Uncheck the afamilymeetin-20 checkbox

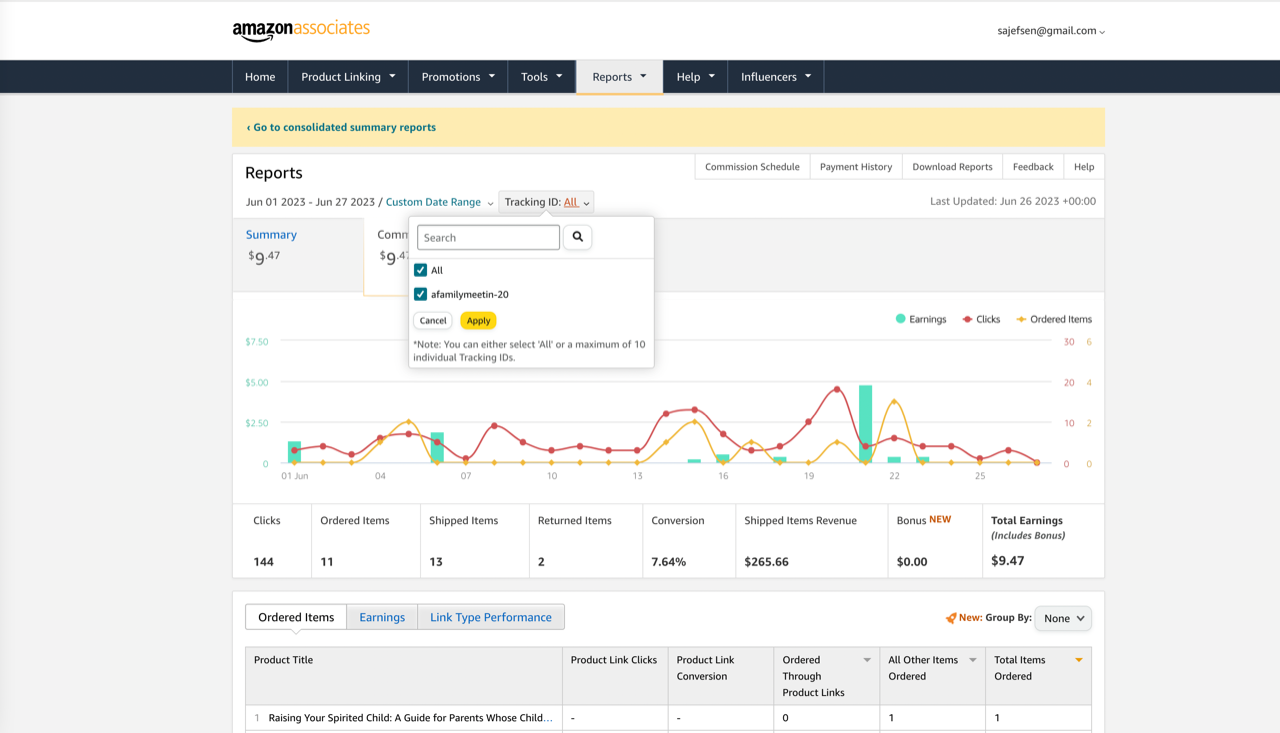[421, 294]
